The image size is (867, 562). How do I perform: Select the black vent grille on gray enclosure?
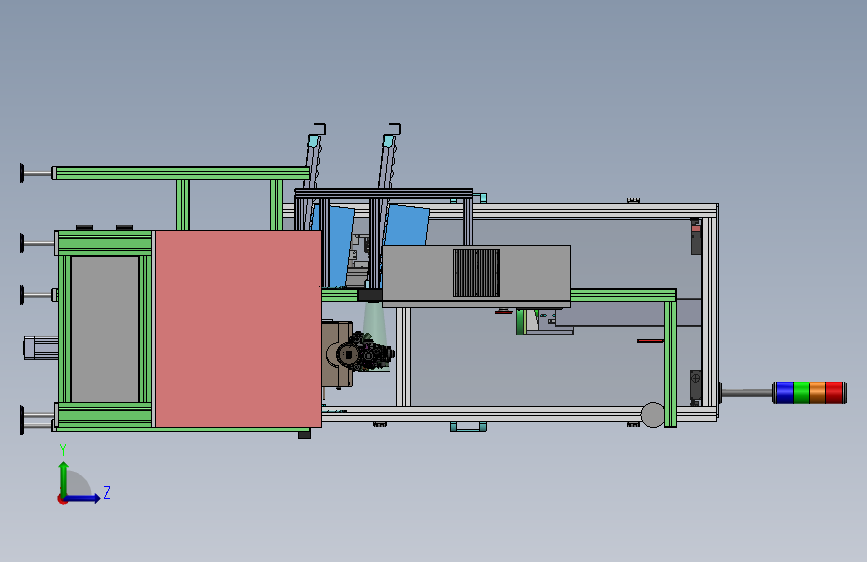[x=476, y=273]
